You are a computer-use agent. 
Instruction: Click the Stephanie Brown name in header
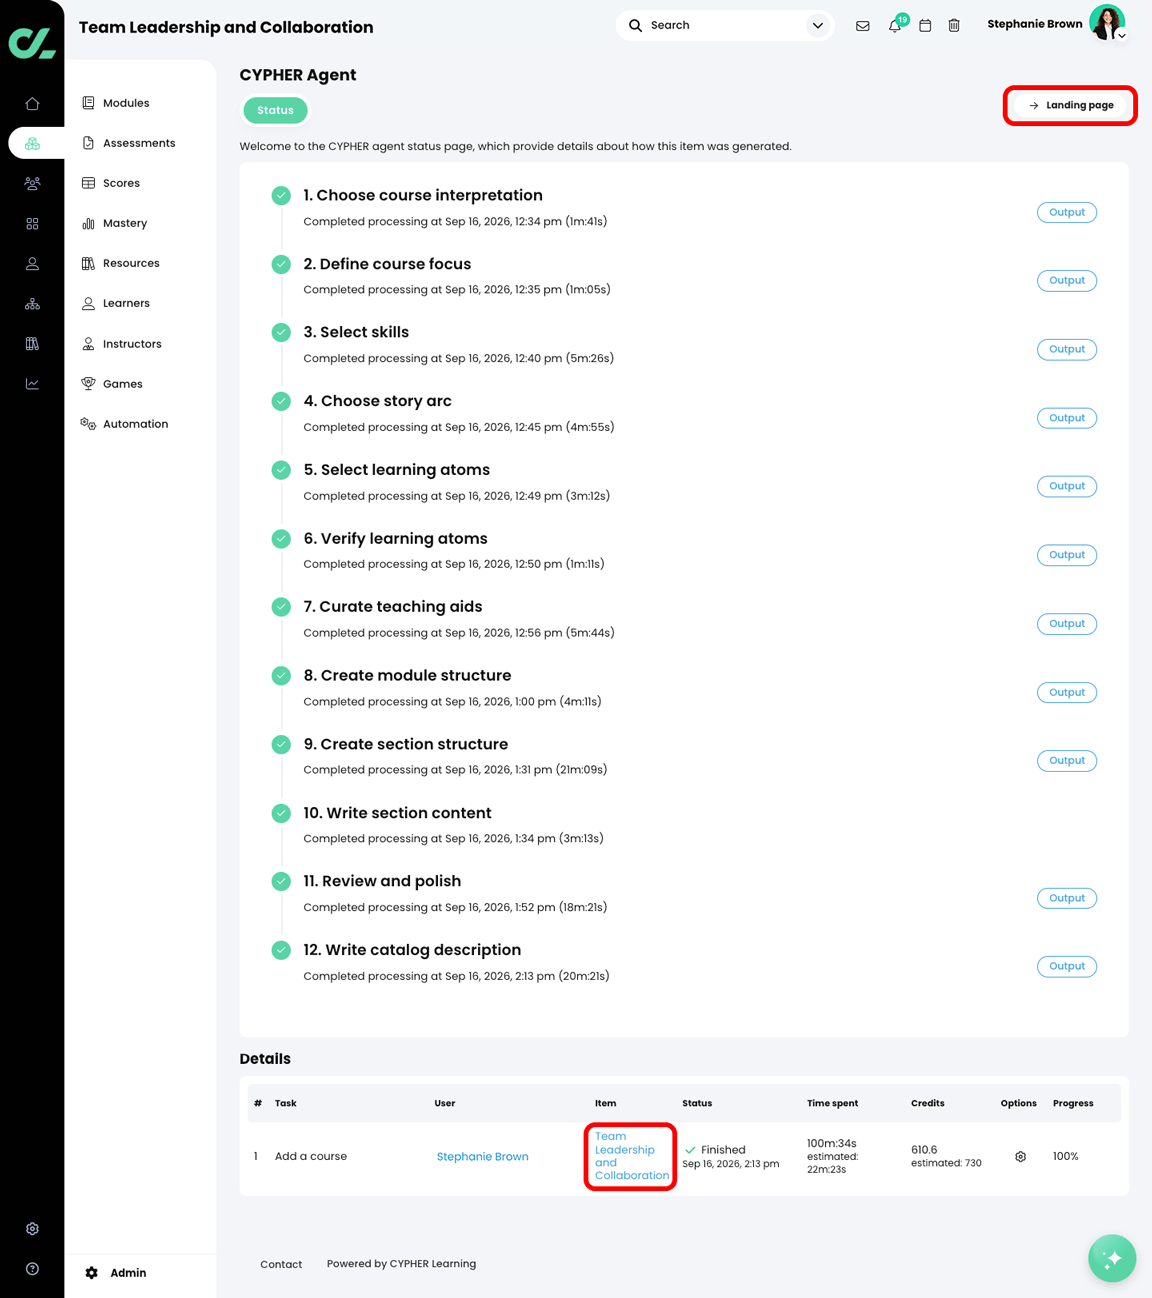(1034, 24)
